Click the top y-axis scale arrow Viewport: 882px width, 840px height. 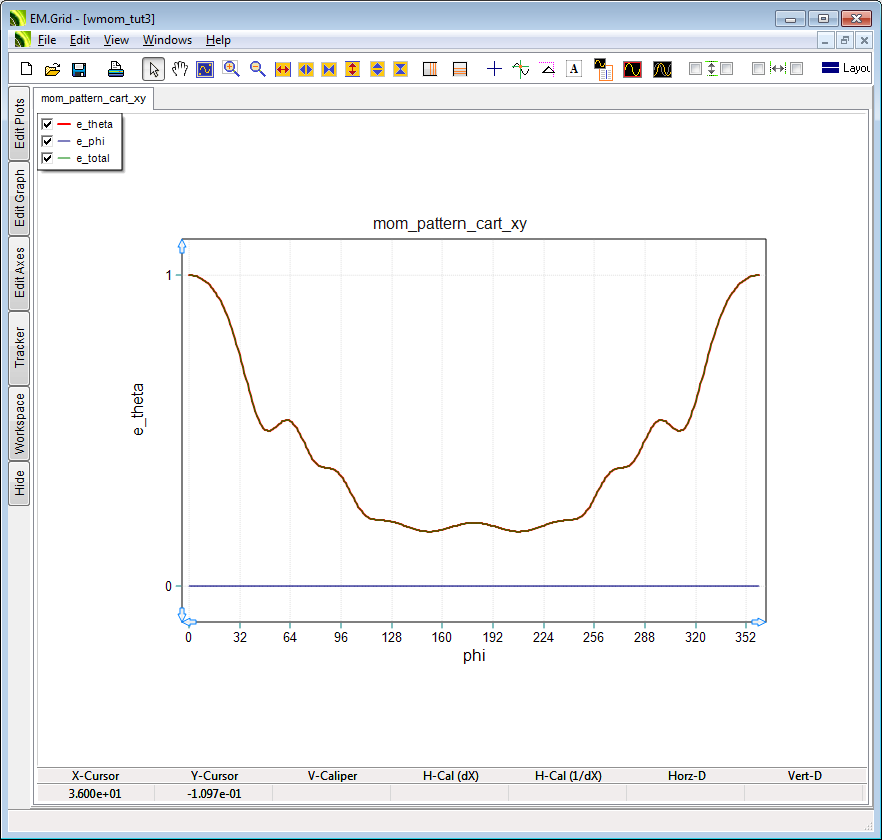[182, 245]
